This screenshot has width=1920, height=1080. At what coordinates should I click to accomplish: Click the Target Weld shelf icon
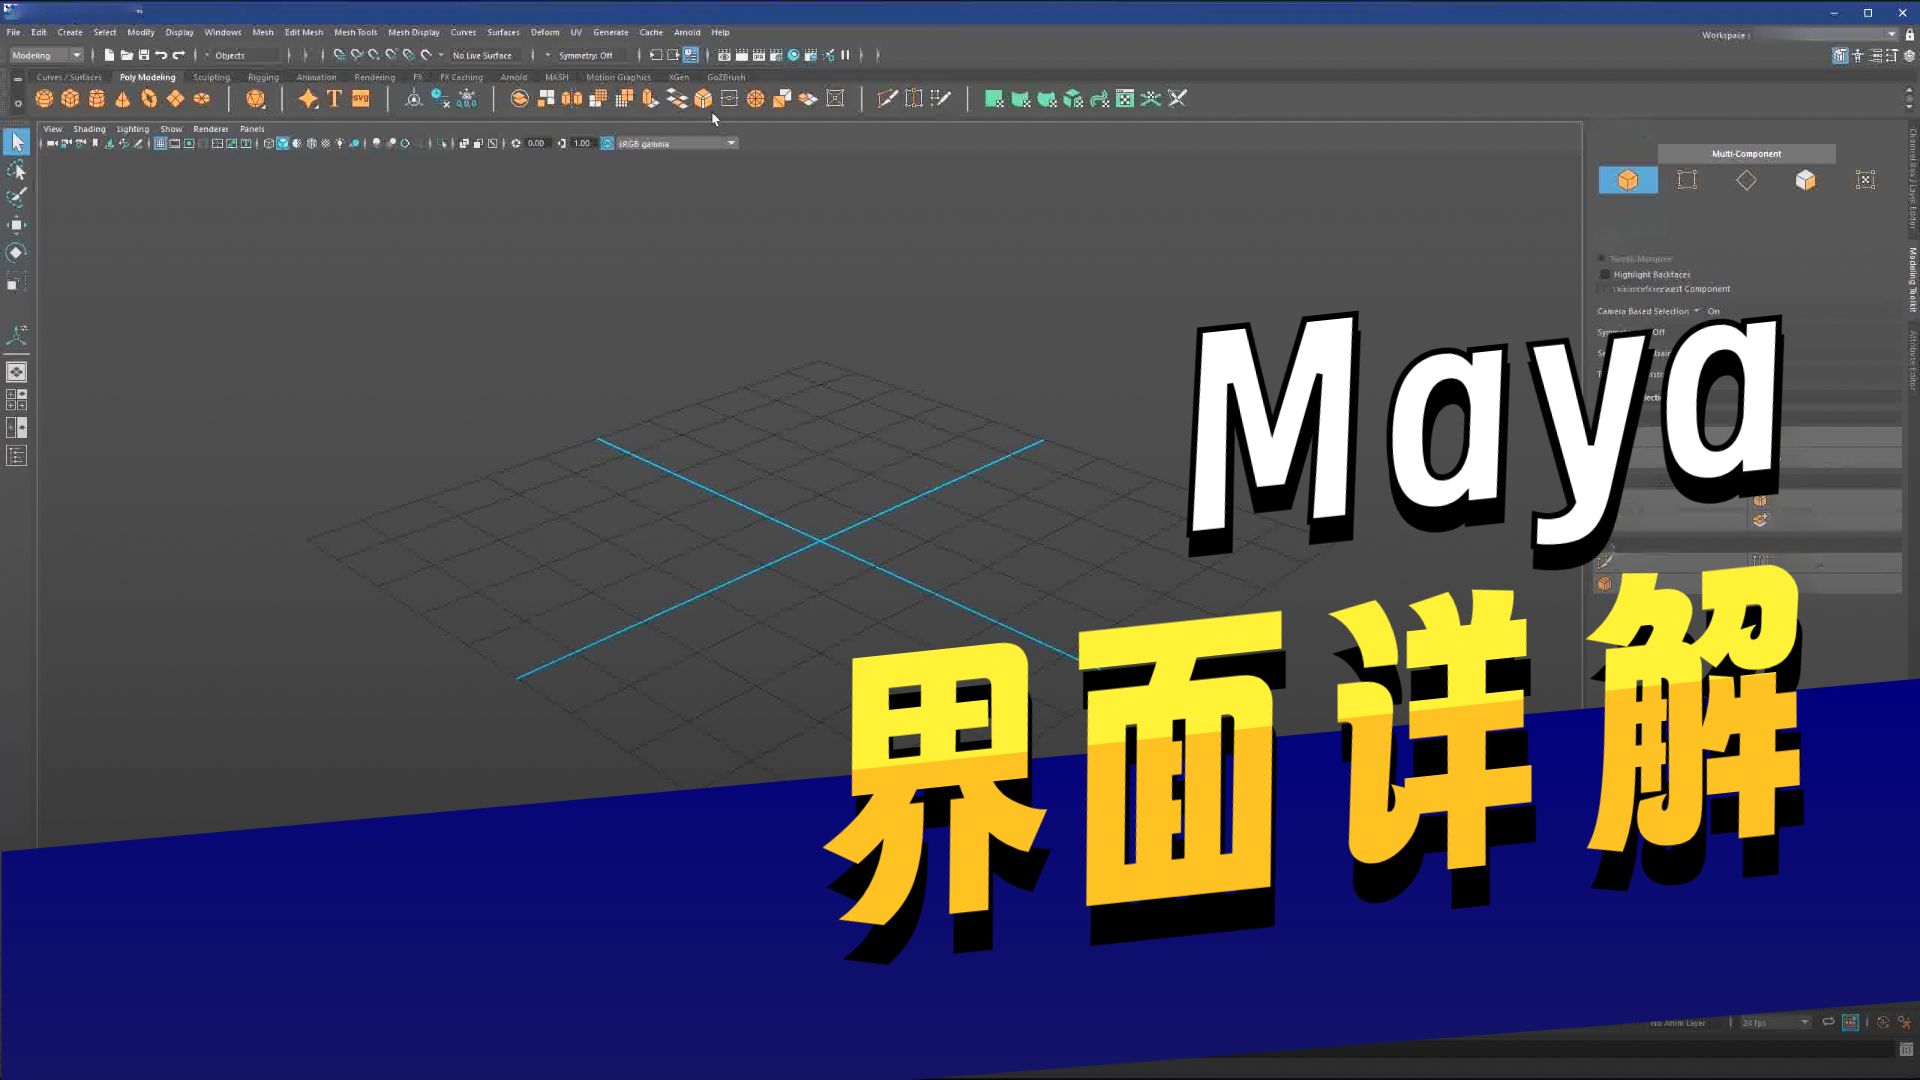tap(913, 98)
